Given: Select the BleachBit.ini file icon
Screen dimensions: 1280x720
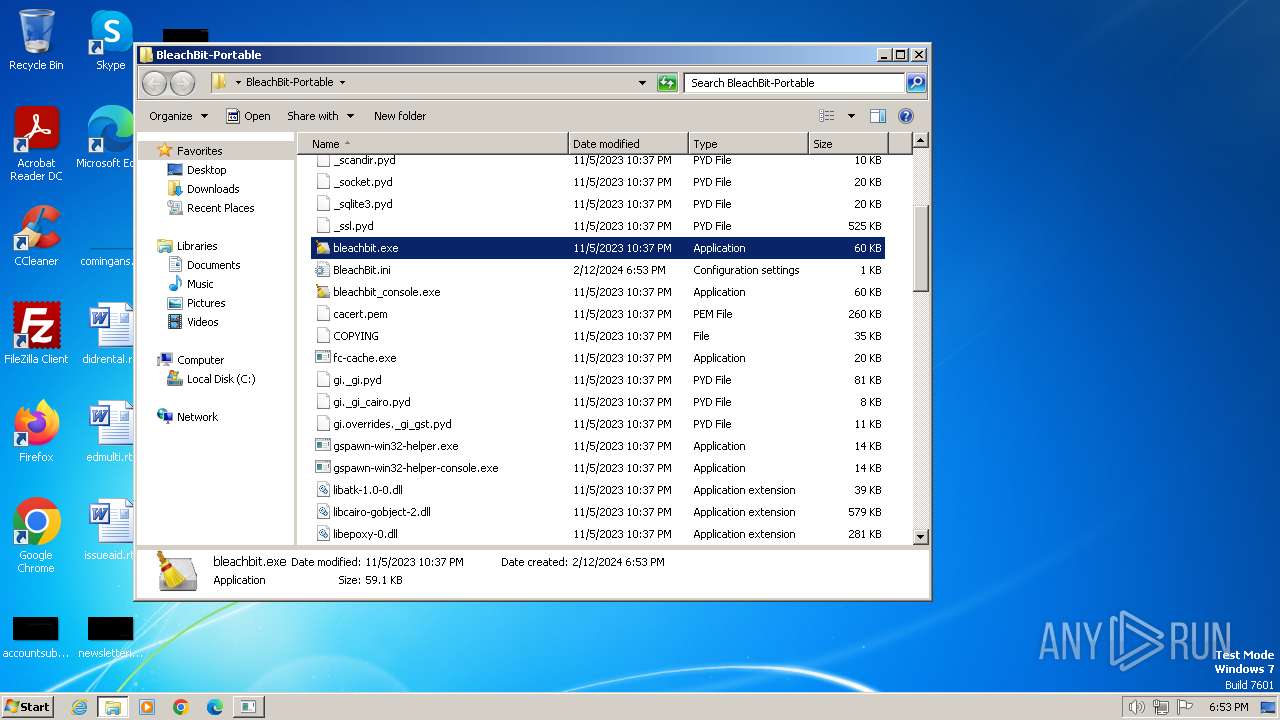Looking at the screenshot, I should click(x=322, y=270).
